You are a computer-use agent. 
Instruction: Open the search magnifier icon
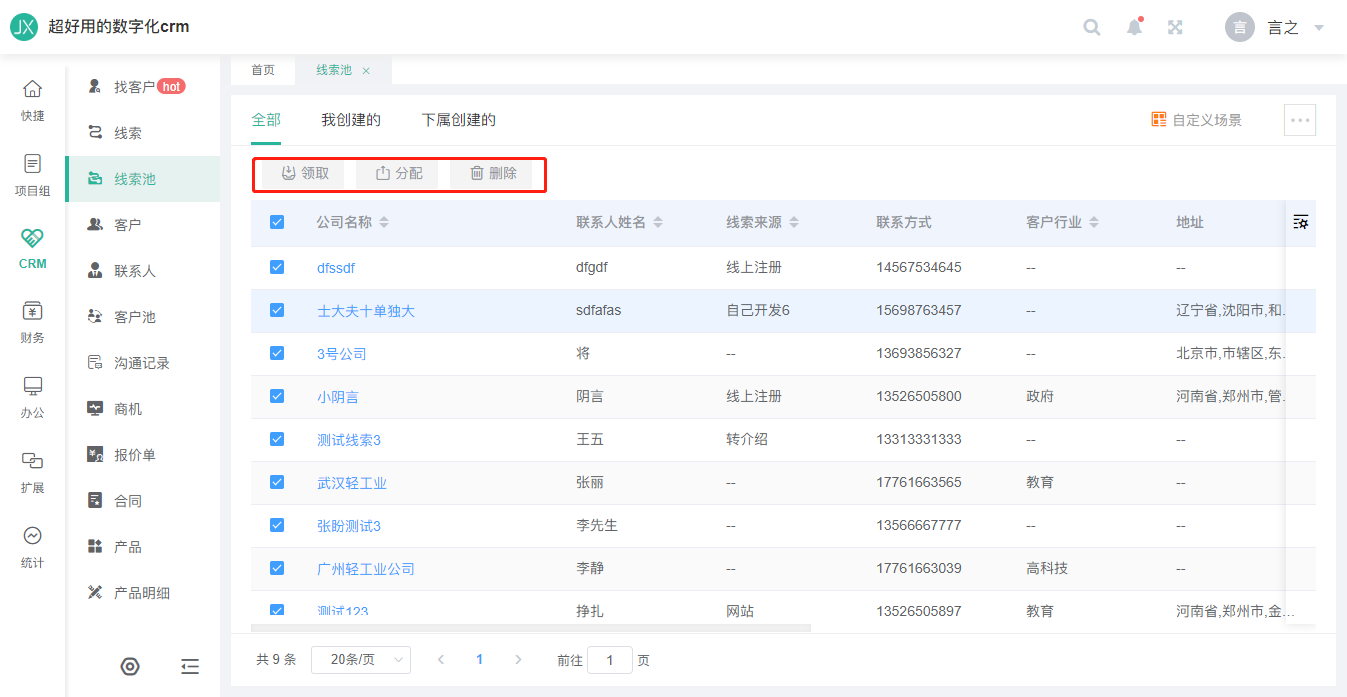(x=1092, y=27)
